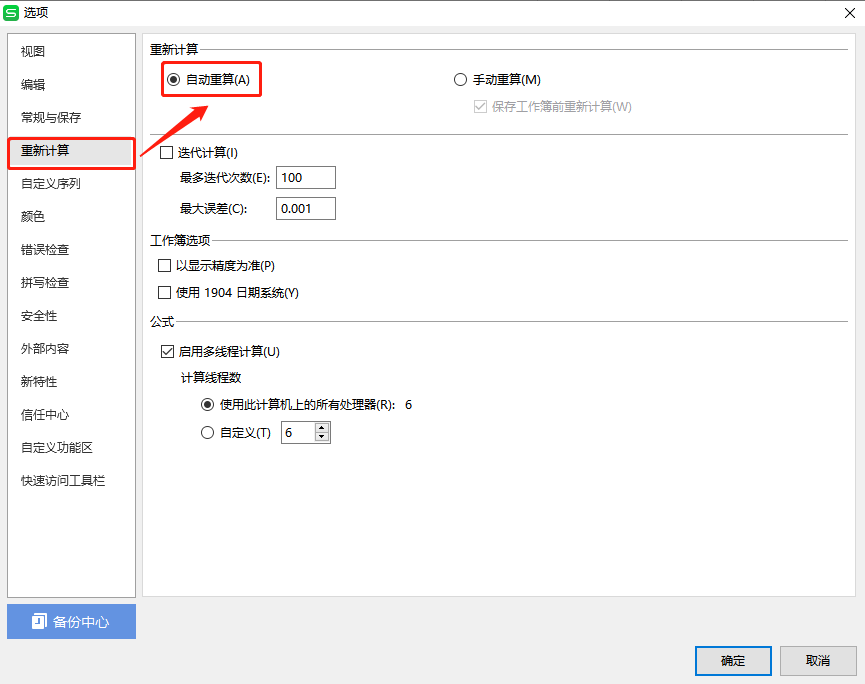Viewport: 865px width, 684px height.
Task: Select the 自定义 thread count radio
Action: tap(207, 432)
